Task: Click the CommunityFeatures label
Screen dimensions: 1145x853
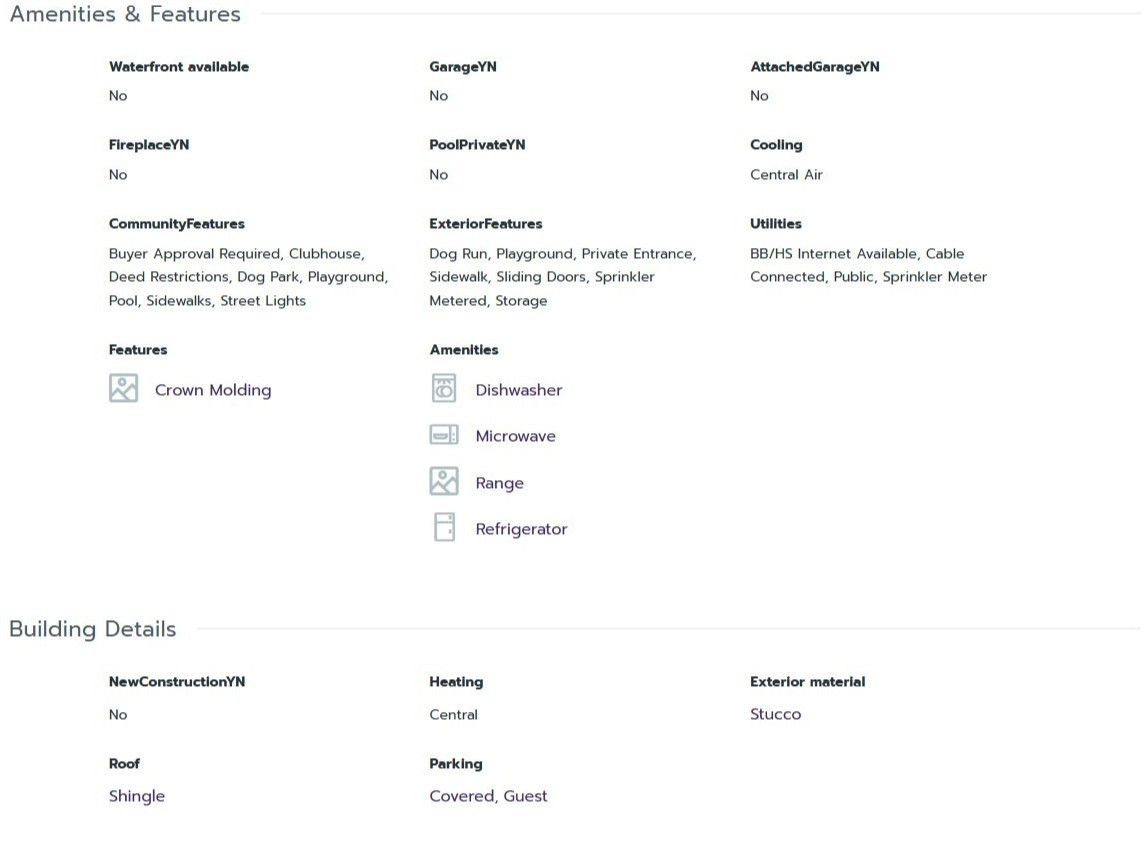Action: [177, 223]
